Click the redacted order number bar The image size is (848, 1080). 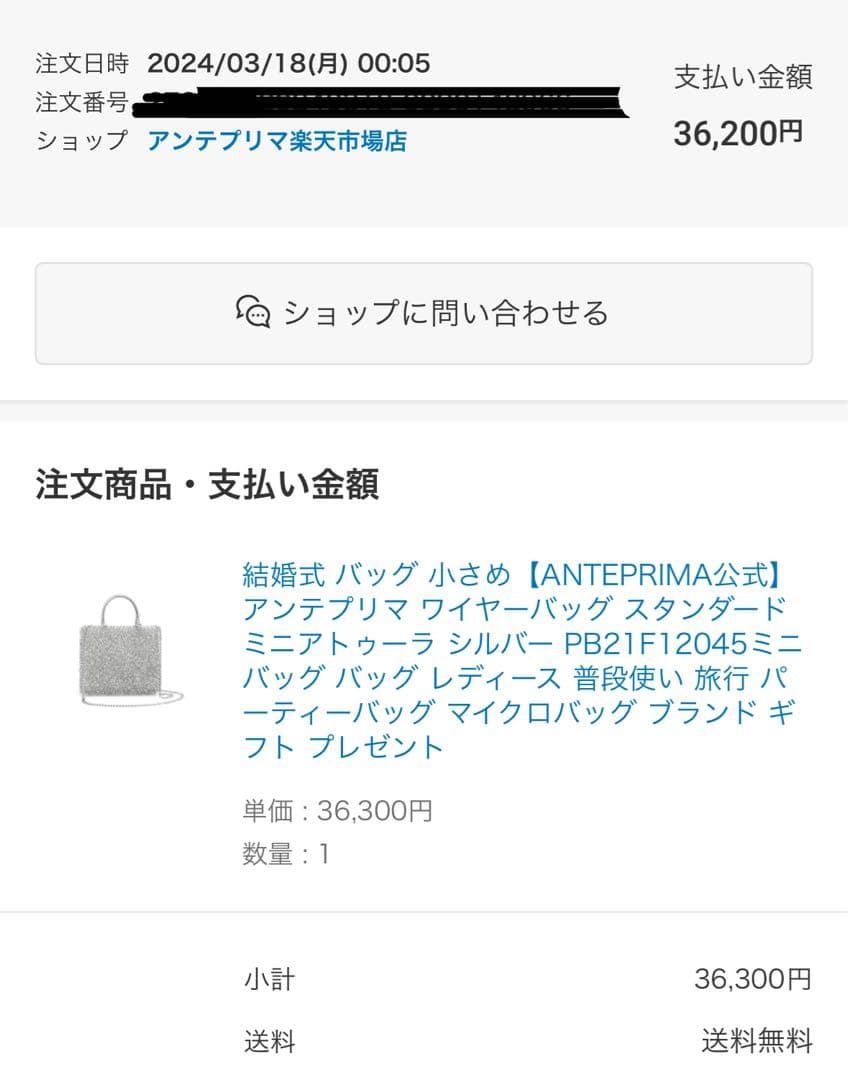(x=385, y=103)
